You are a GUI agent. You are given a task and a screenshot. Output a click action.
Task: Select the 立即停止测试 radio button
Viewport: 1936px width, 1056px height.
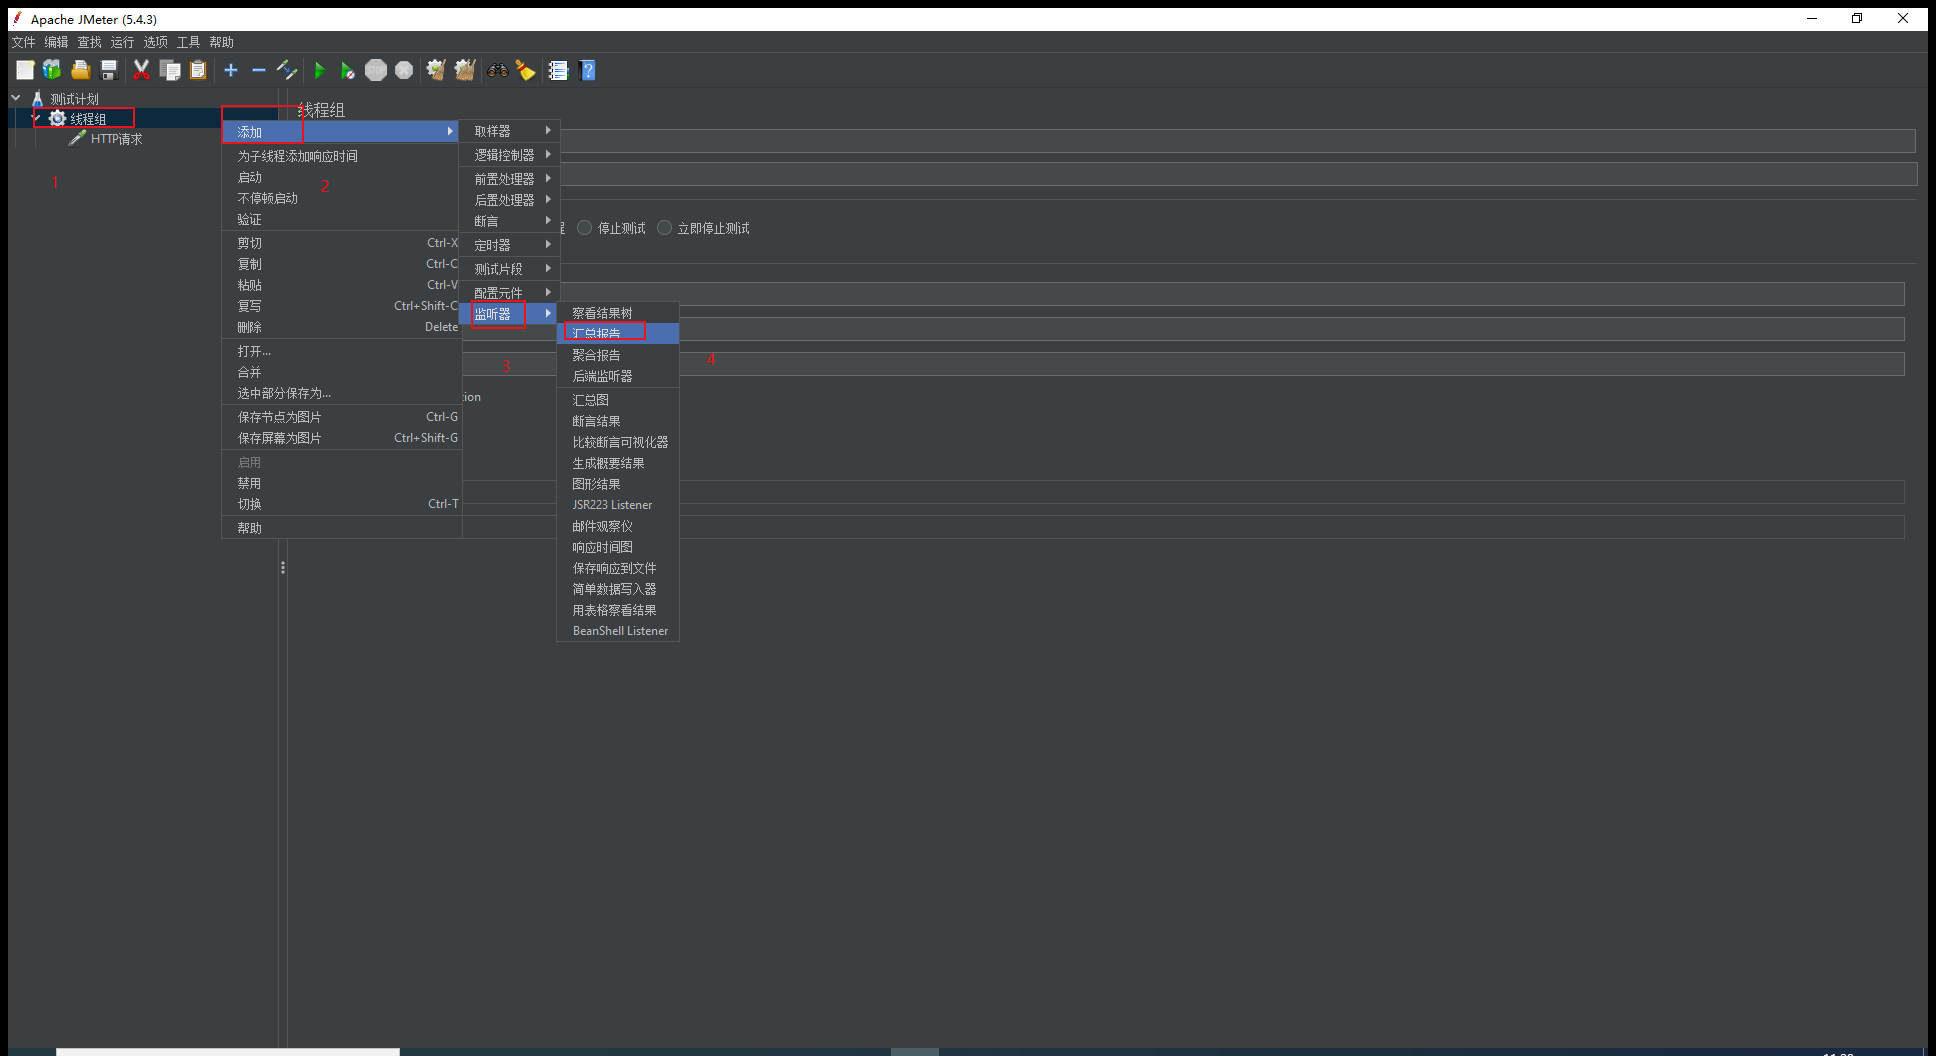click(x=665, y=228)
